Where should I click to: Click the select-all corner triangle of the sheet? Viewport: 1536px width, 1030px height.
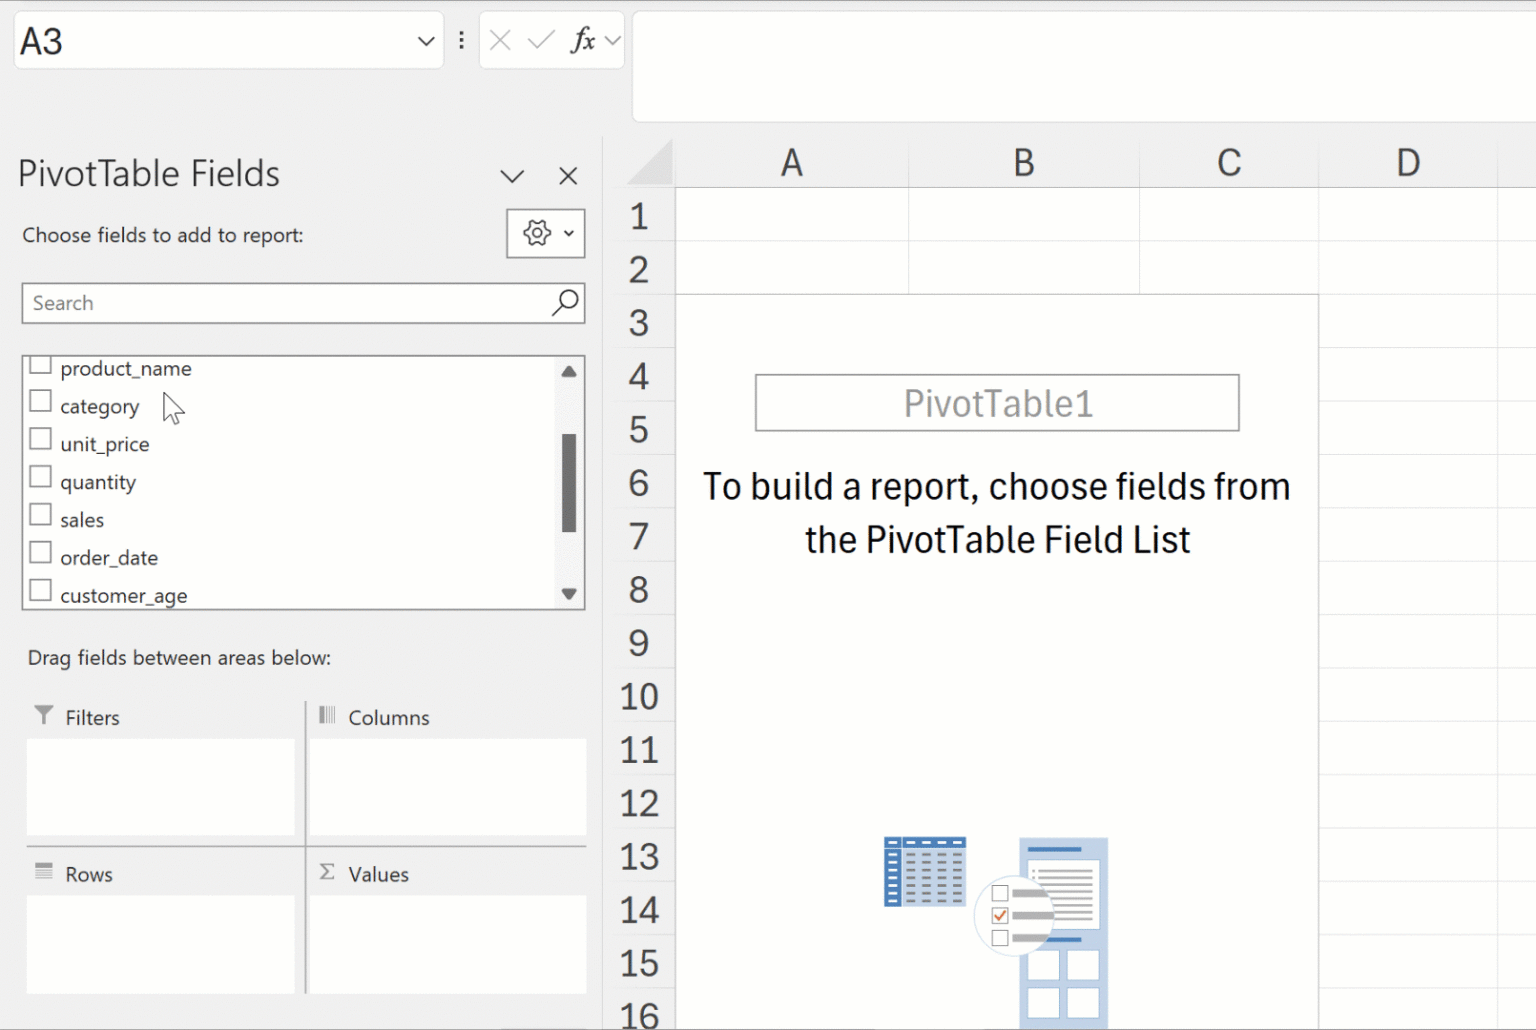coord(651,163)
